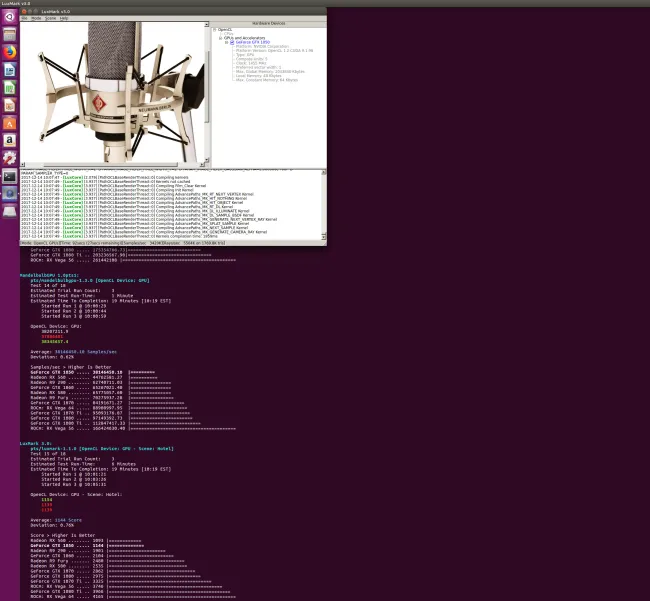Click the render view's scroll-down arrow
Image resolution: width=650 pixels, height=601 pixels.
(206, 160)
